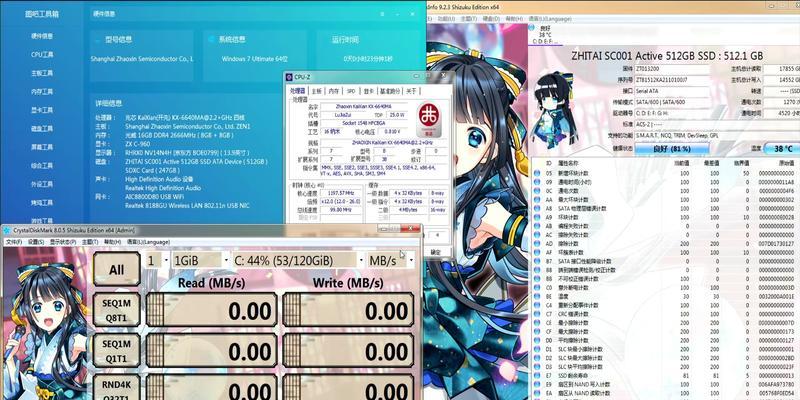
Task: Click the disk status orb above the ZHITAI title
Action: pyautogui.click(x=533, y=28)
